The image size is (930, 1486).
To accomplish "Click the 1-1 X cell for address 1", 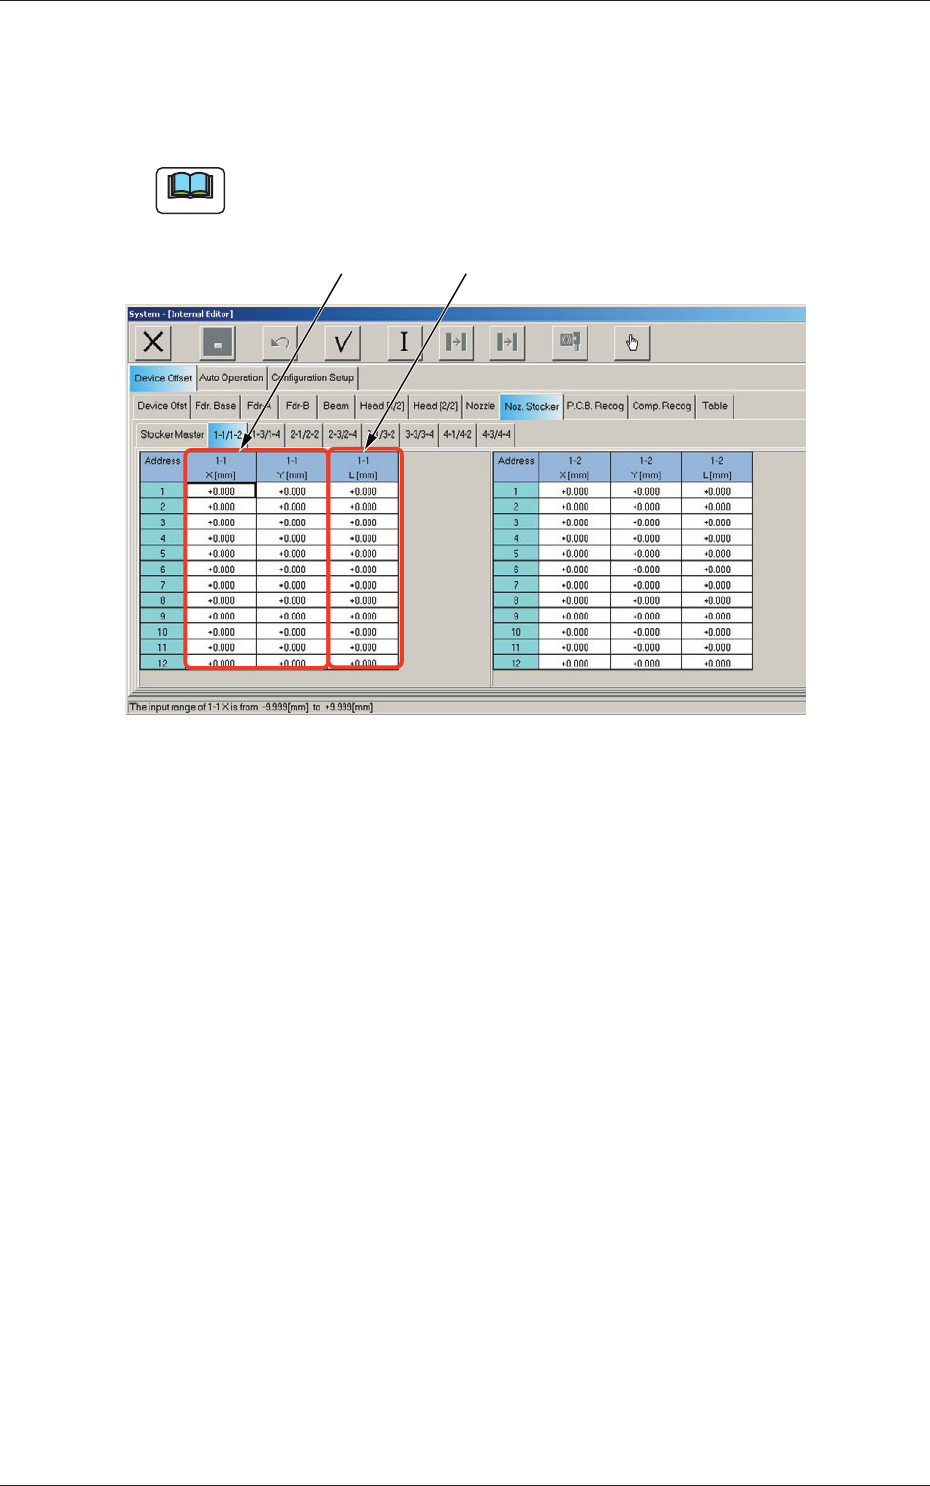I will pos(221,491).
